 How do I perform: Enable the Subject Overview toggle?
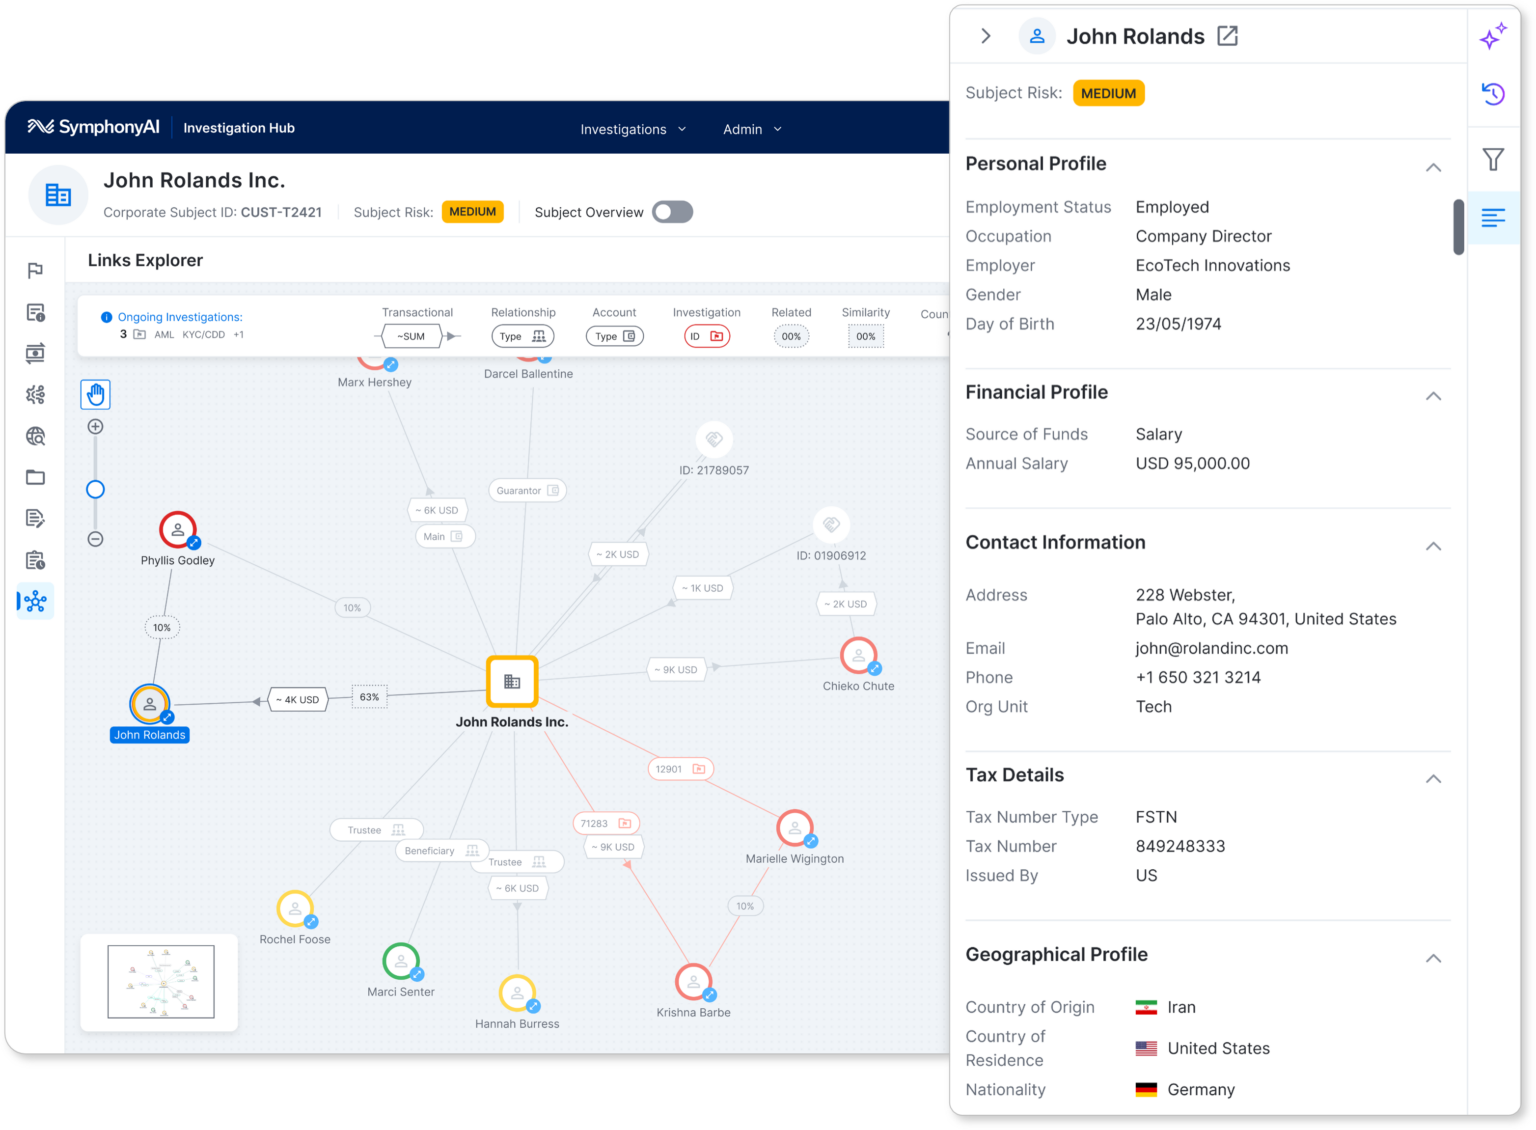coord(672,211)
